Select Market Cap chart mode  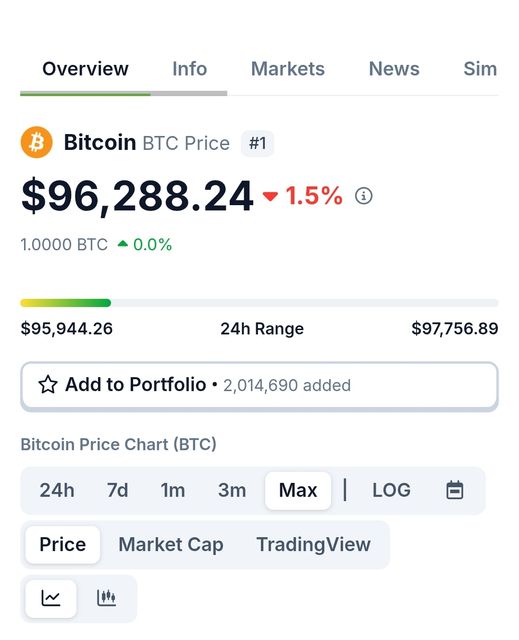click(x=171, y=544)
